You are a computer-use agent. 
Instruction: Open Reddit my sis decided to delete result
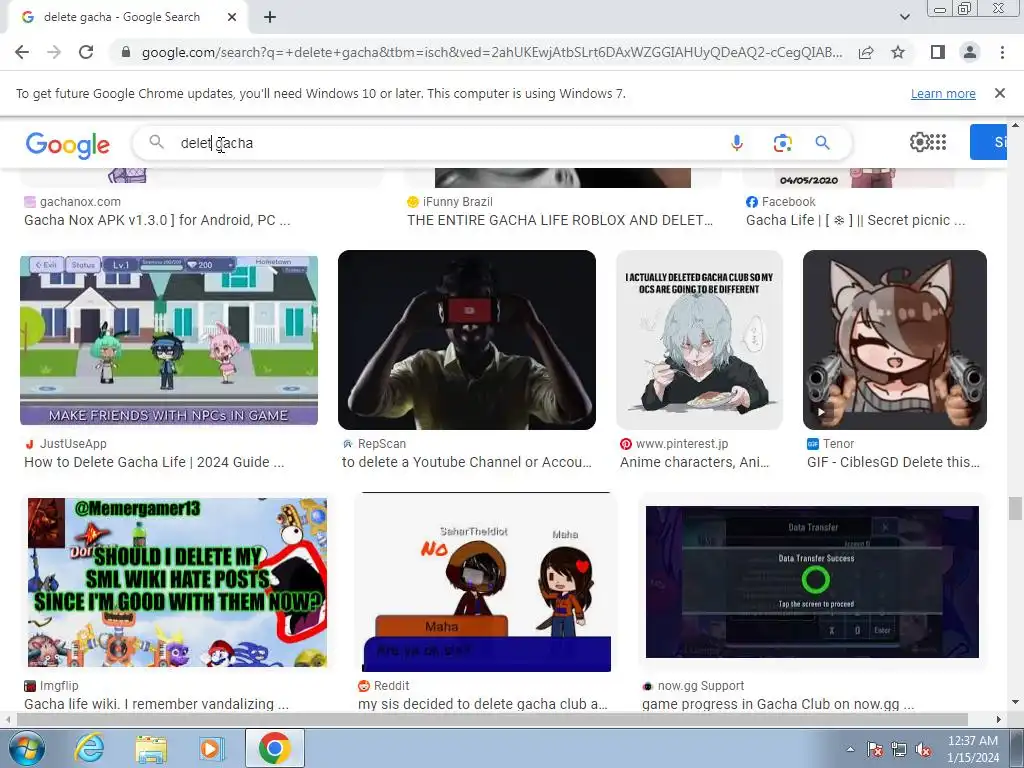click(x=483, y=704)
